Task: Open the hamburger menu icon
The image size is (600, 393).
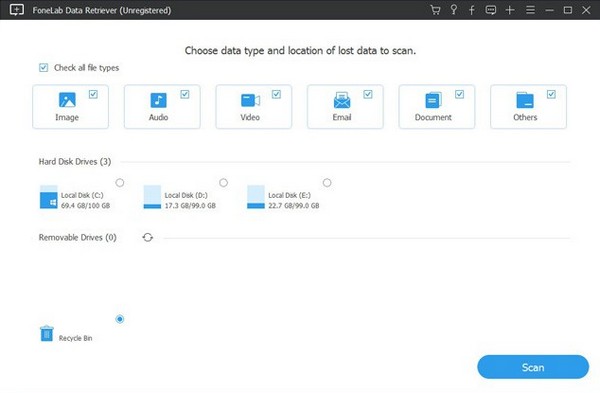Action: click(530, 10)
